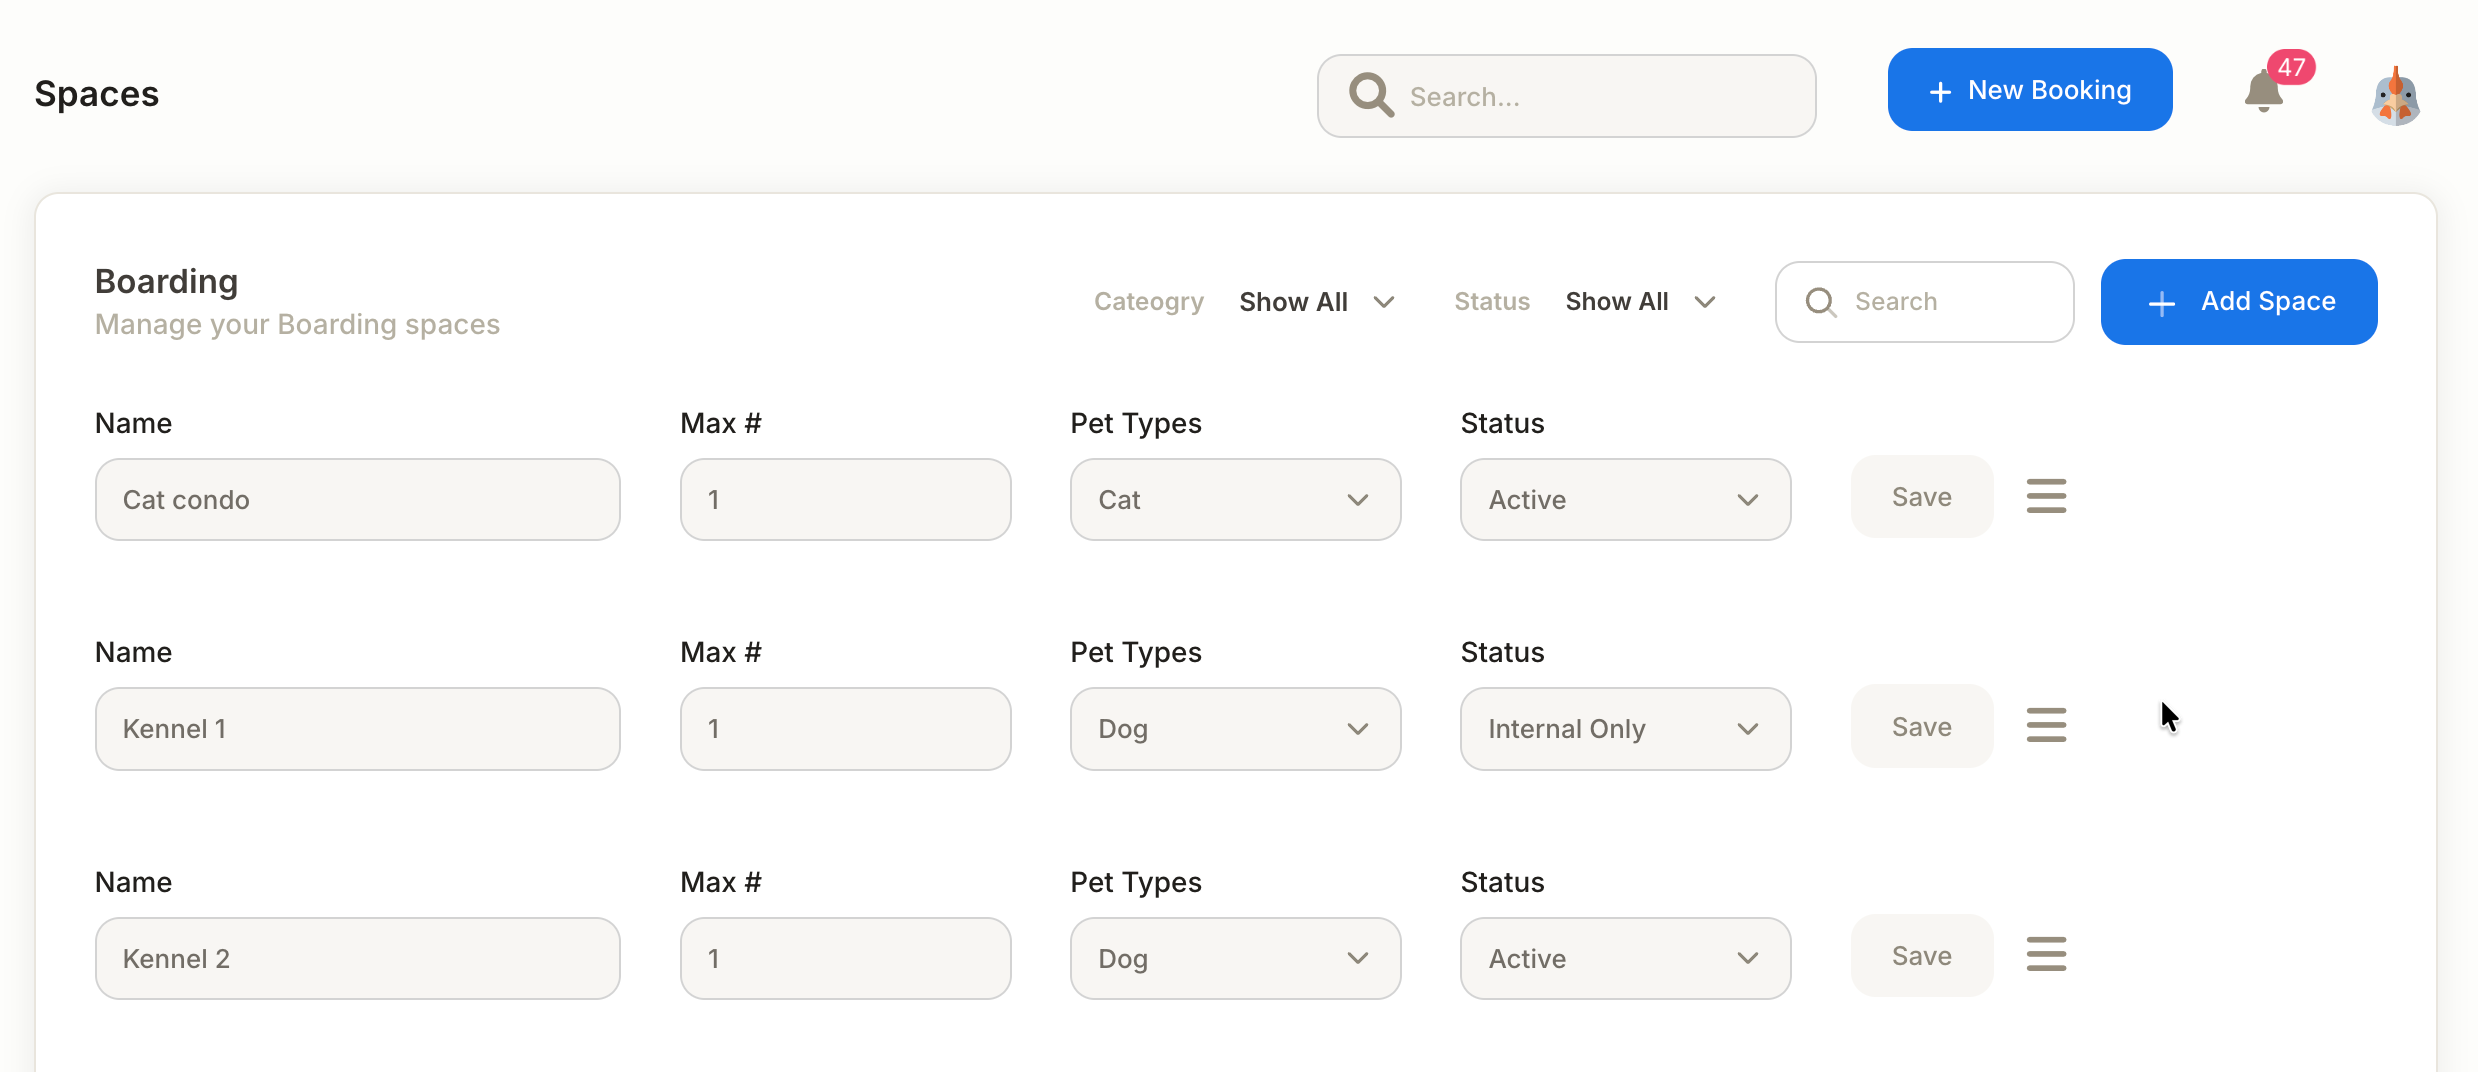Screen dimensions: 2478x1072
Task: Save the Cat condo space
Action: coord(1921,497)
